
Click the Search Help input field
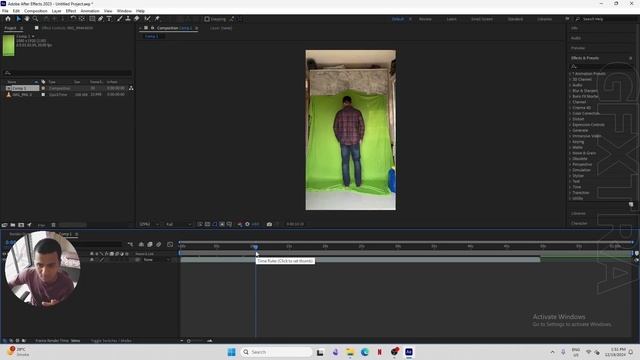pos(607,19)
